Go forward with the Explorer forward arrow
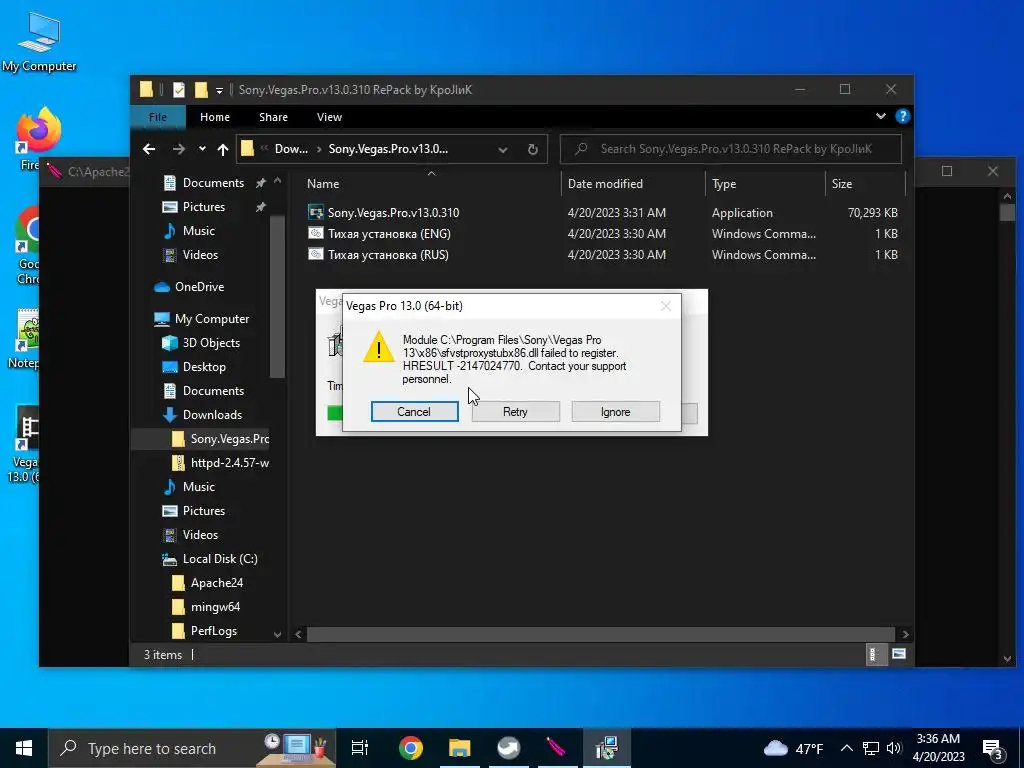Viewport: 1024px width, 768px height. (x=178, y=149)
